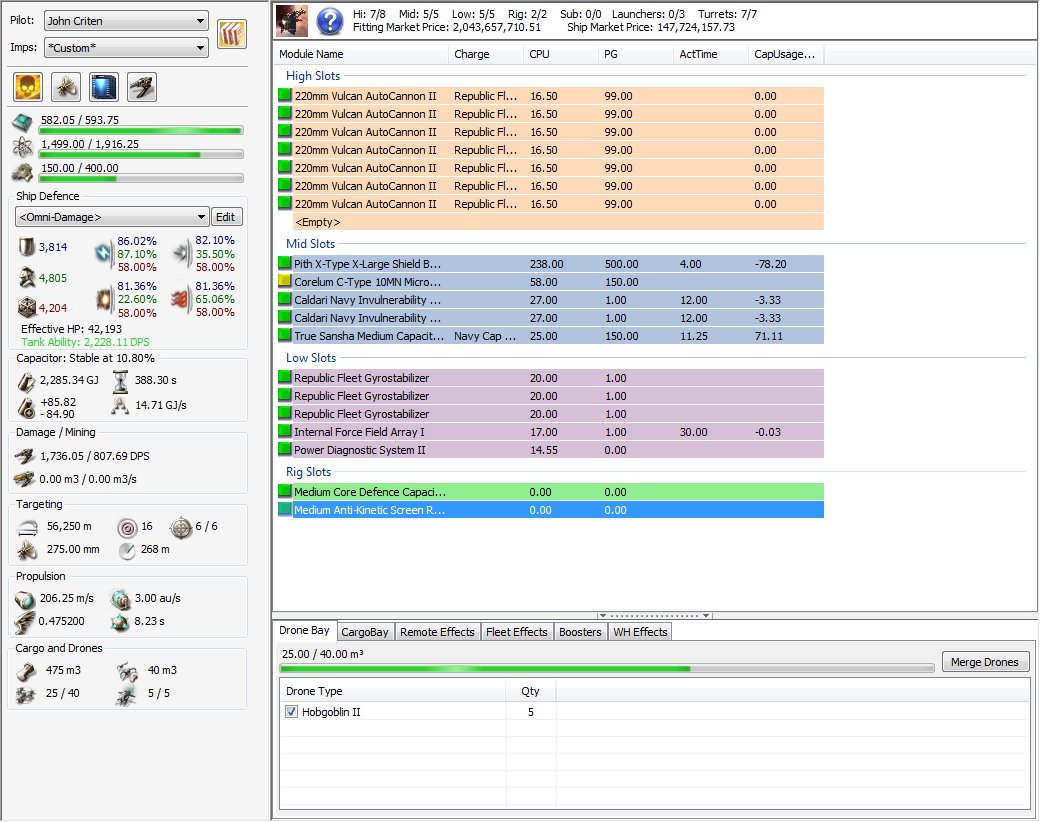Click the max targets icon by 6 / 6
Screen dimensions: 1040x822
click(180, 527)
